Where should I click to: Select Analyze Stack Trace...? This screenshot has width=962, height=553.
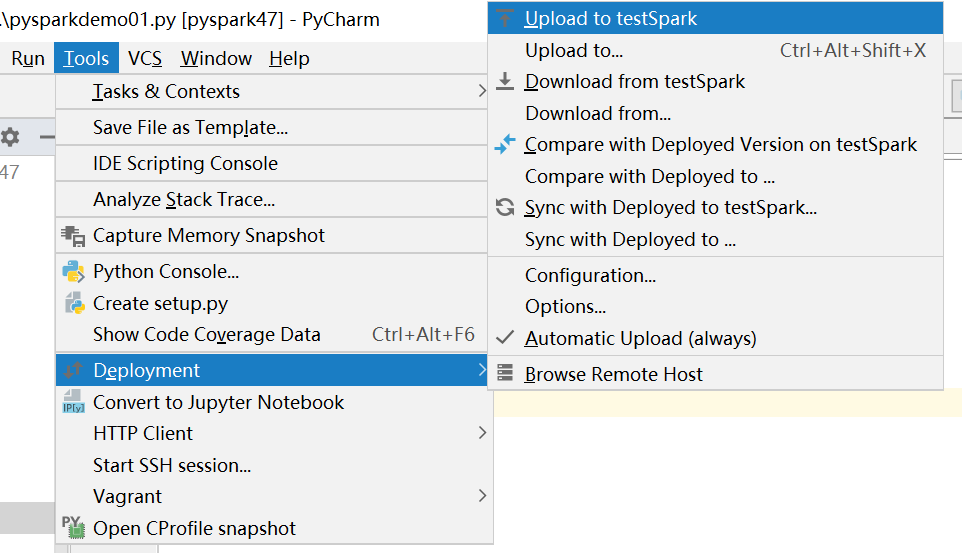pos(272,199)
